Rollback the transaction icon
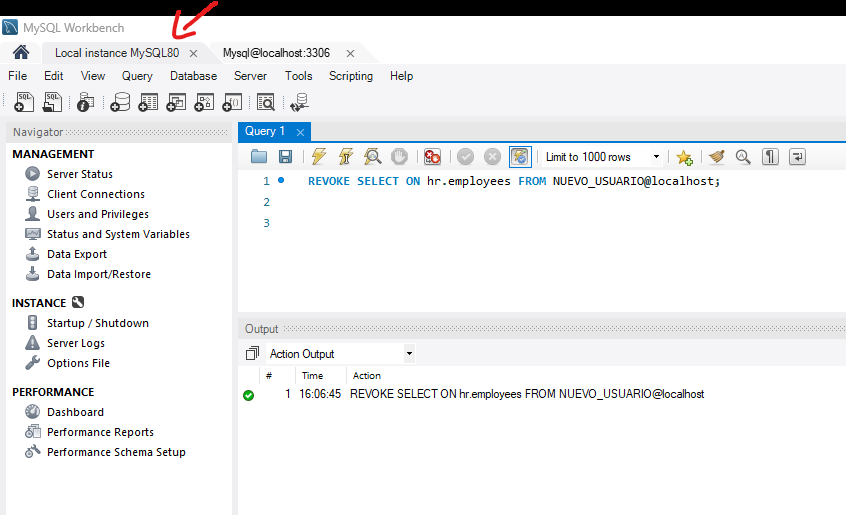The width and height of the screenshot is (846, 515). tap(492, 157)
